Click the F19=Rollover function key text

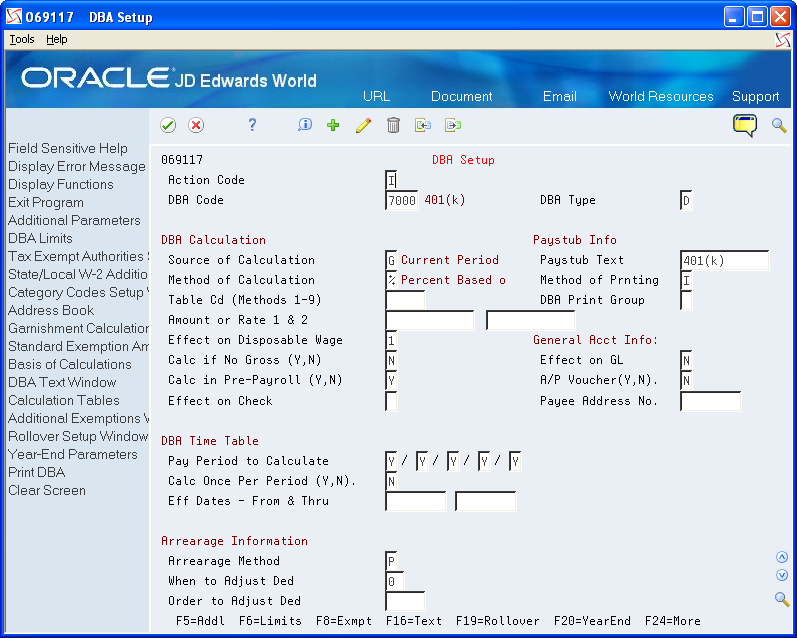497,621
